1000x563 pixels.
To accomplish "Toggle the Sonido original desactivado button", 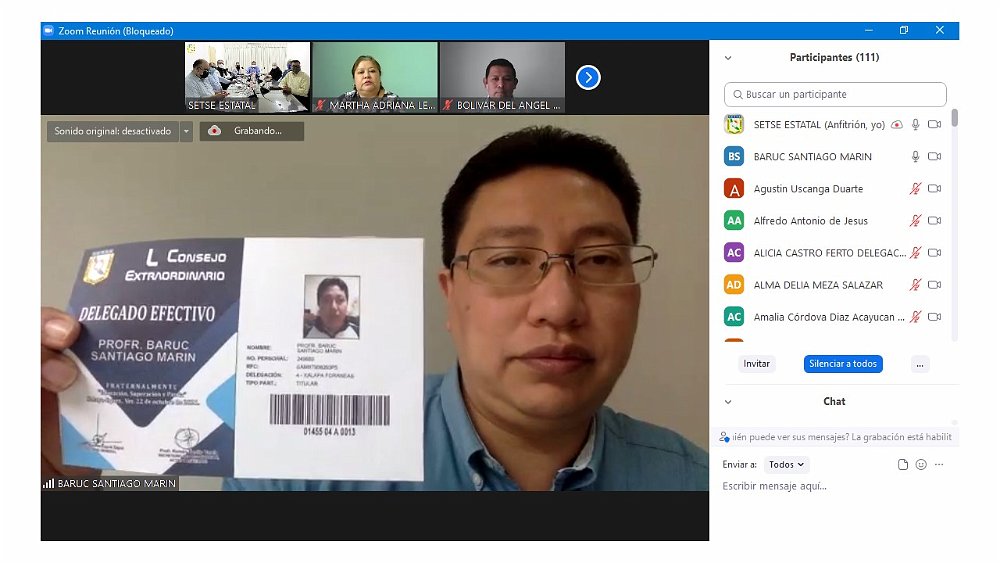I will coord(112,131).
